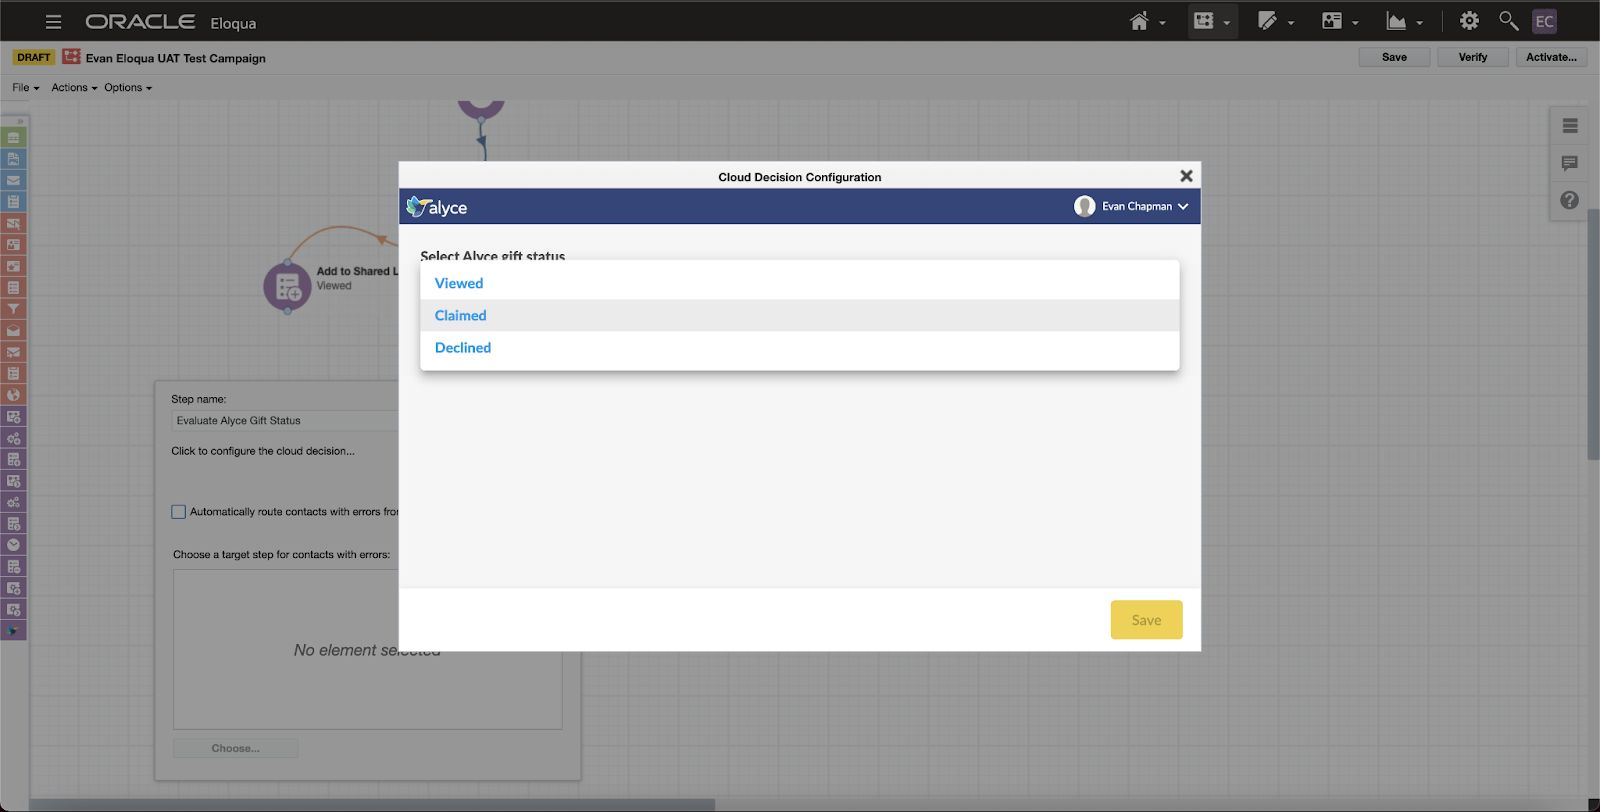This screenshot has width=1600, height=812.
Task: Click the canvas horizontal scrollbar
Action: 372,805
